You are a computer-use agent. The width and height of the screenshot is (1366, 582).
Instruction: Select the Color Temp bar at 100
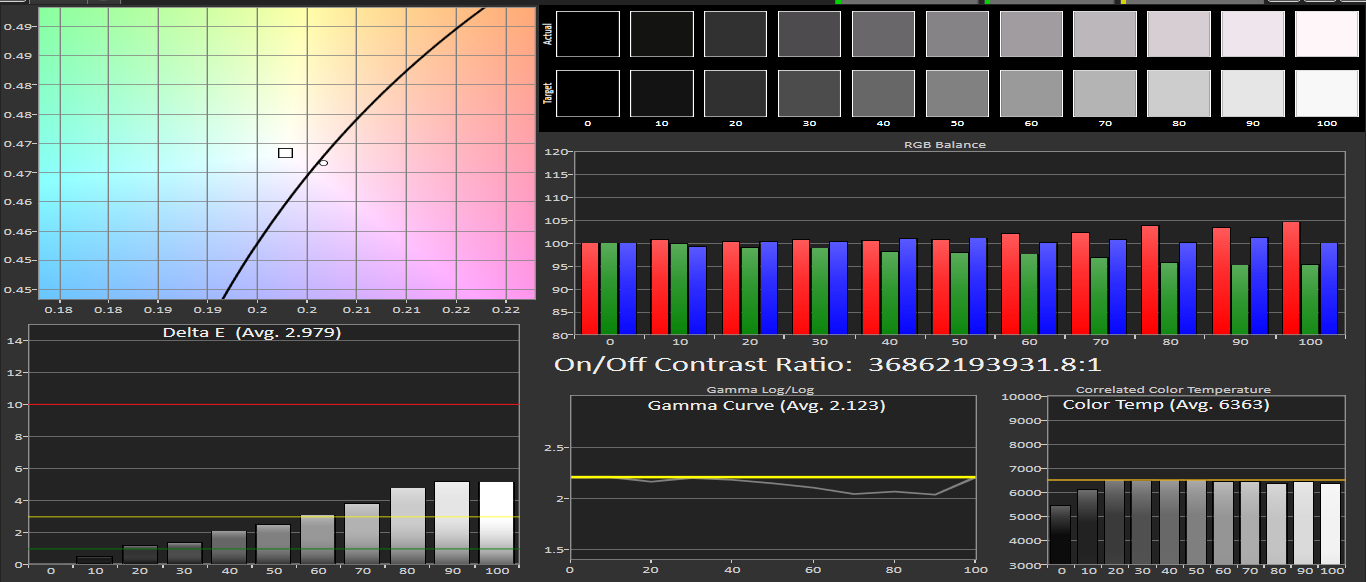point(1329,523)
